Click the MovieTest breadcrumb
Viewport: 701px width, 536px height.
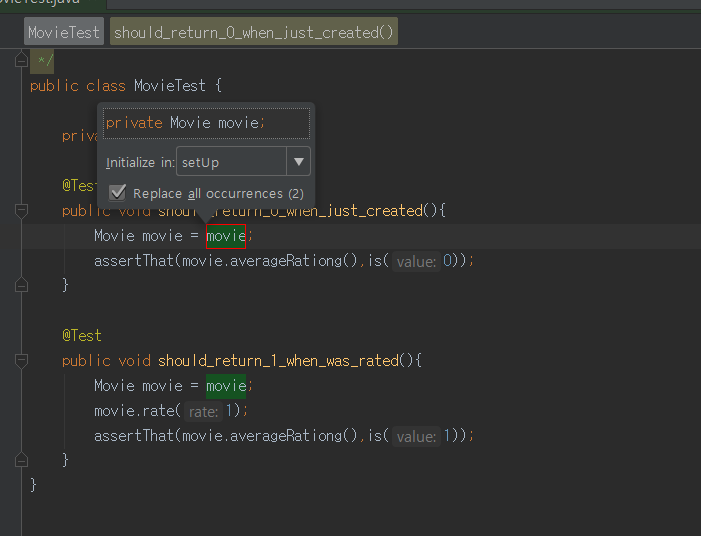point(63,31)
